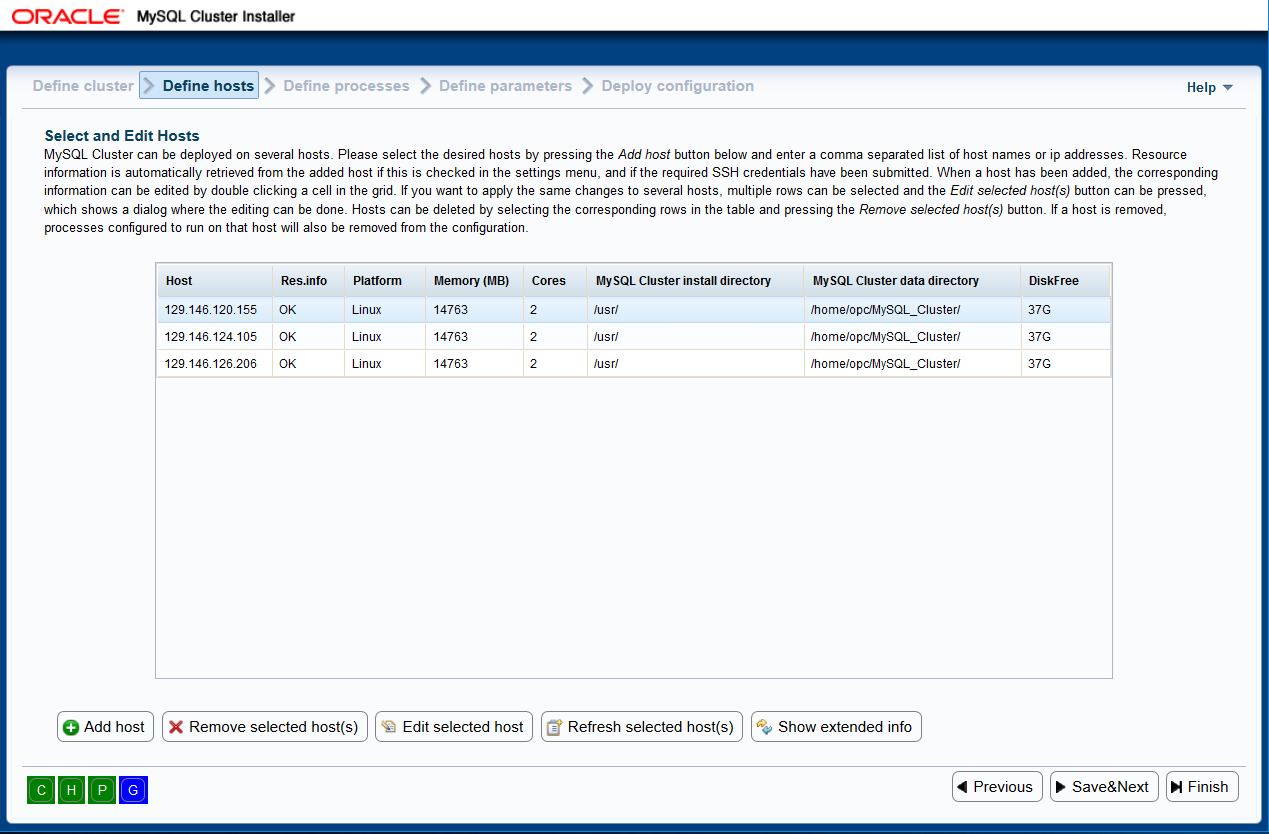Open the Help dropdown menu
The height and width of the screenshot is (834, 1269).
(1209, 87)
